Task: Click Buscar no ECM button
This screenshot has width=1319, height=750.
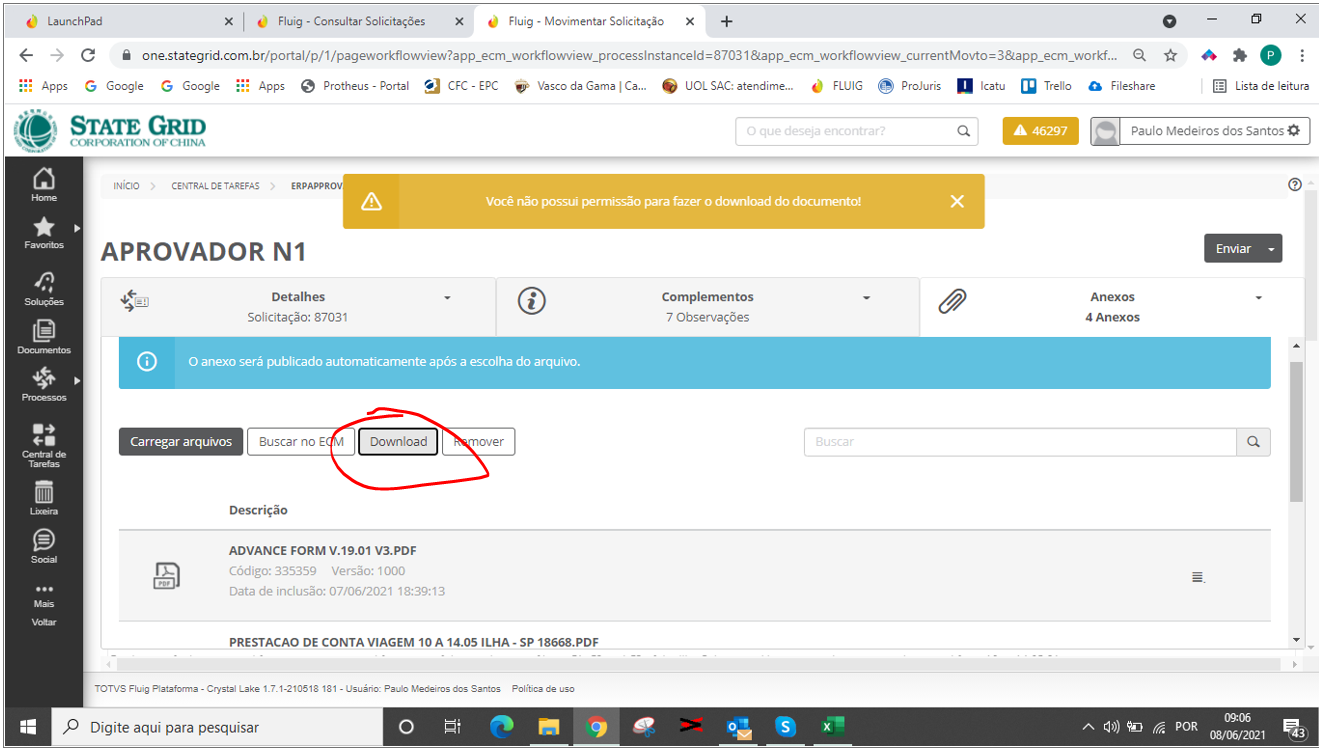Action: coord(301,442)
